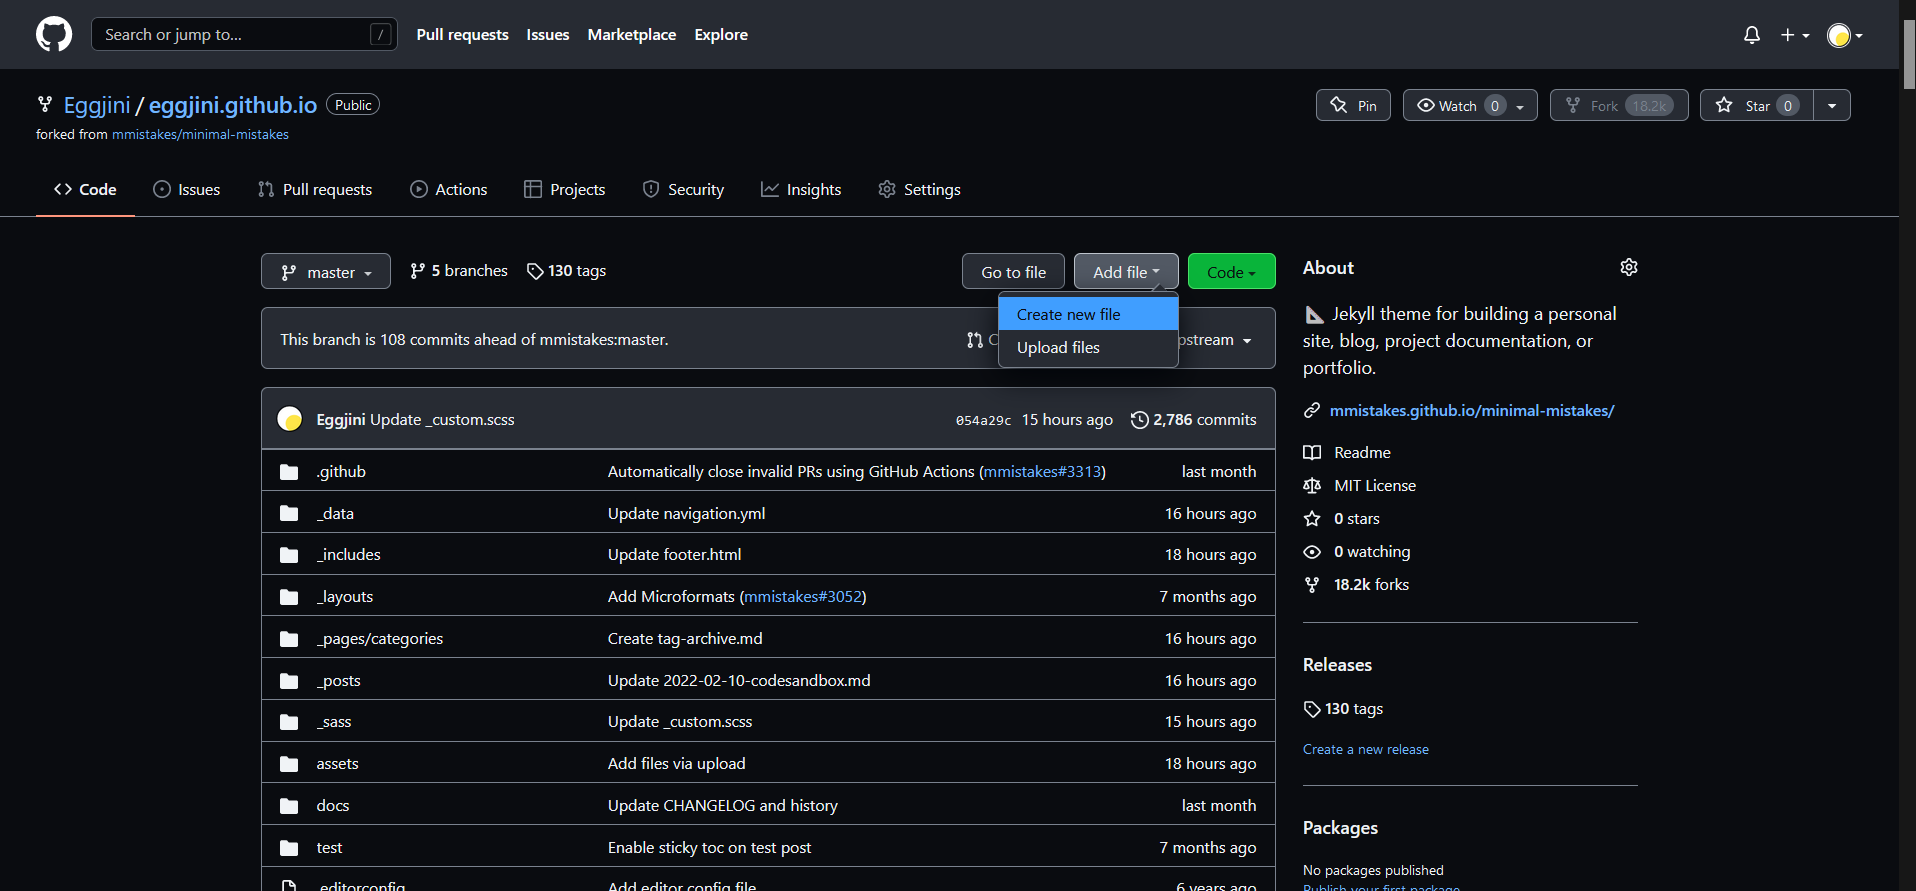Select the Code tab
1916x891 pixels.
coord(85,189)
